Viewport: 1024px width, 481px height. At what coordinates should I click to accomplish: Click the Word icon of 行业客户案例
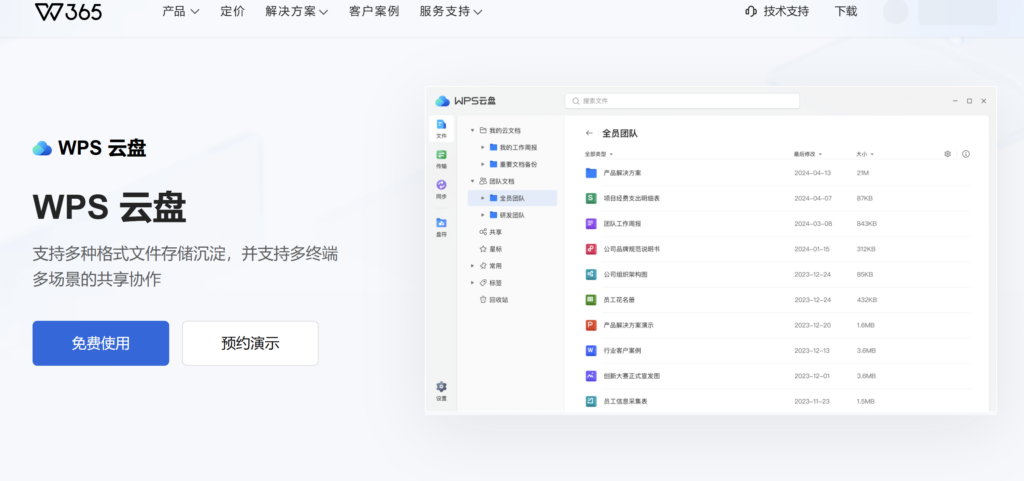[x=591, y=350]
